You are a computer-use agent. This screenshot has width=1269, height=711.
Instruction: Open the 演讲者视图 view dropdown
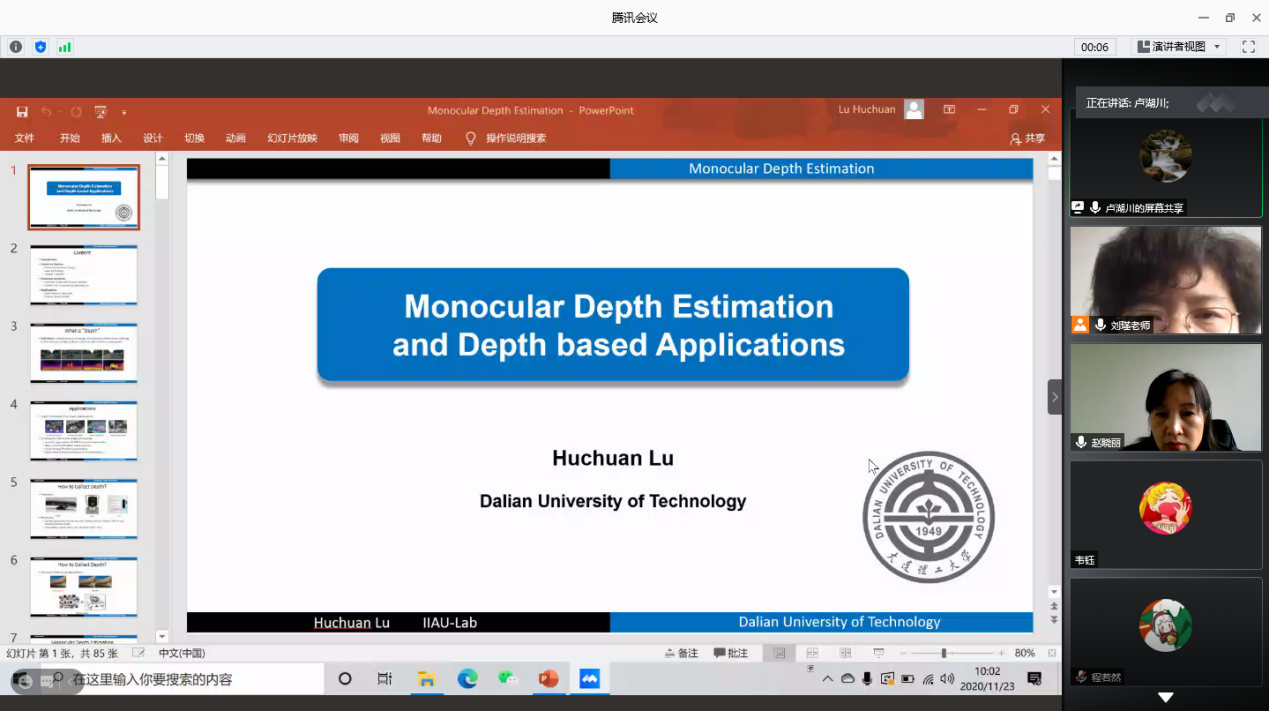point(1180,47)
